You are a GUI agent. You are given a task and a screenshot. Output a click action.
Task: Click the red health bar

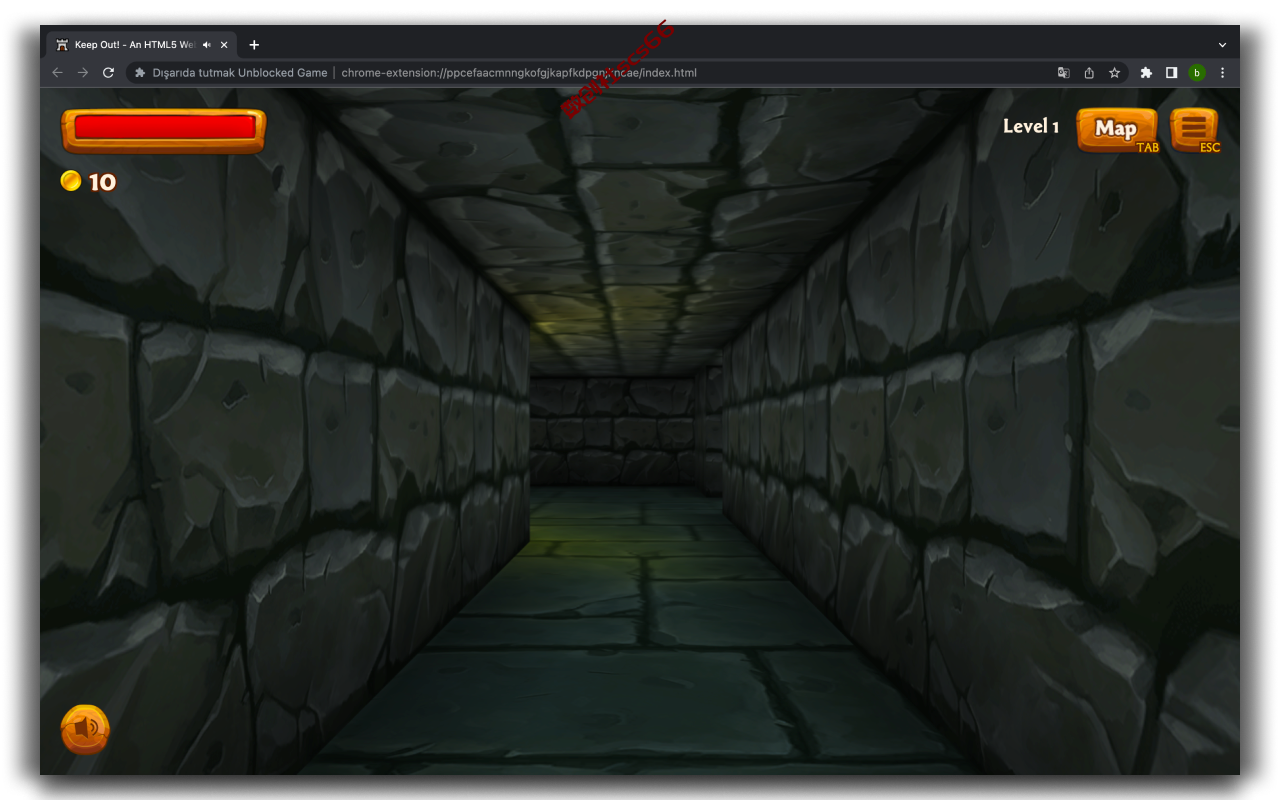point(164,130)
